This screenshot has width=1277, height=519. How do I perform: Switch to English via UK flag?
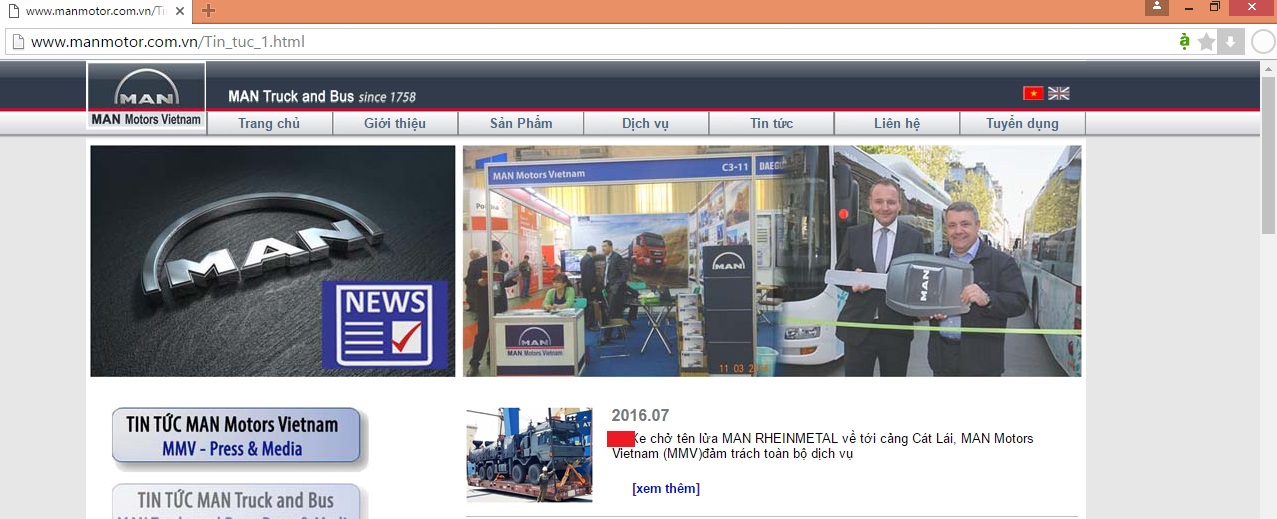1059,93
